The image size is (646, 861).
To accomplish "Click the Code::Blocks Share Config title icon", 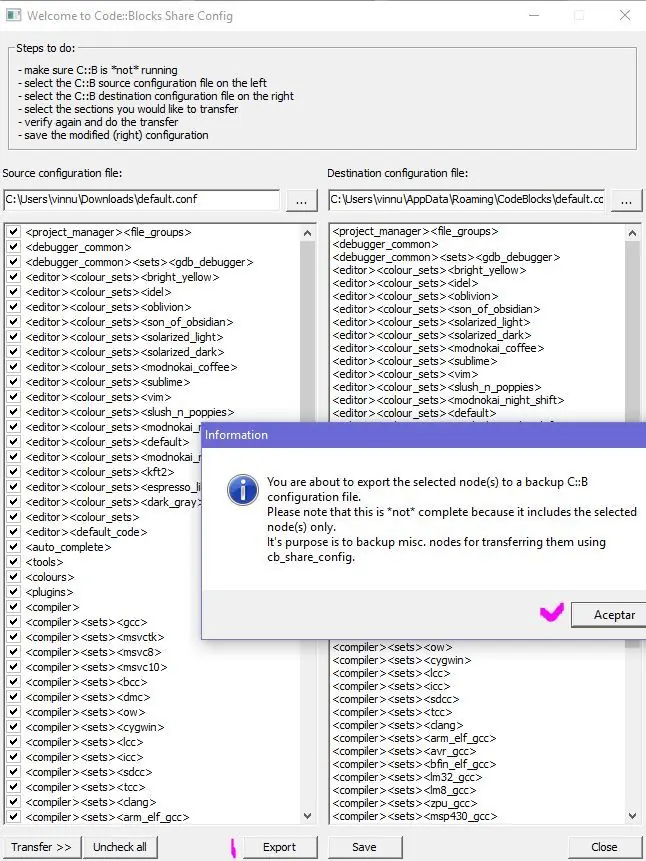I will pos(13,15).
